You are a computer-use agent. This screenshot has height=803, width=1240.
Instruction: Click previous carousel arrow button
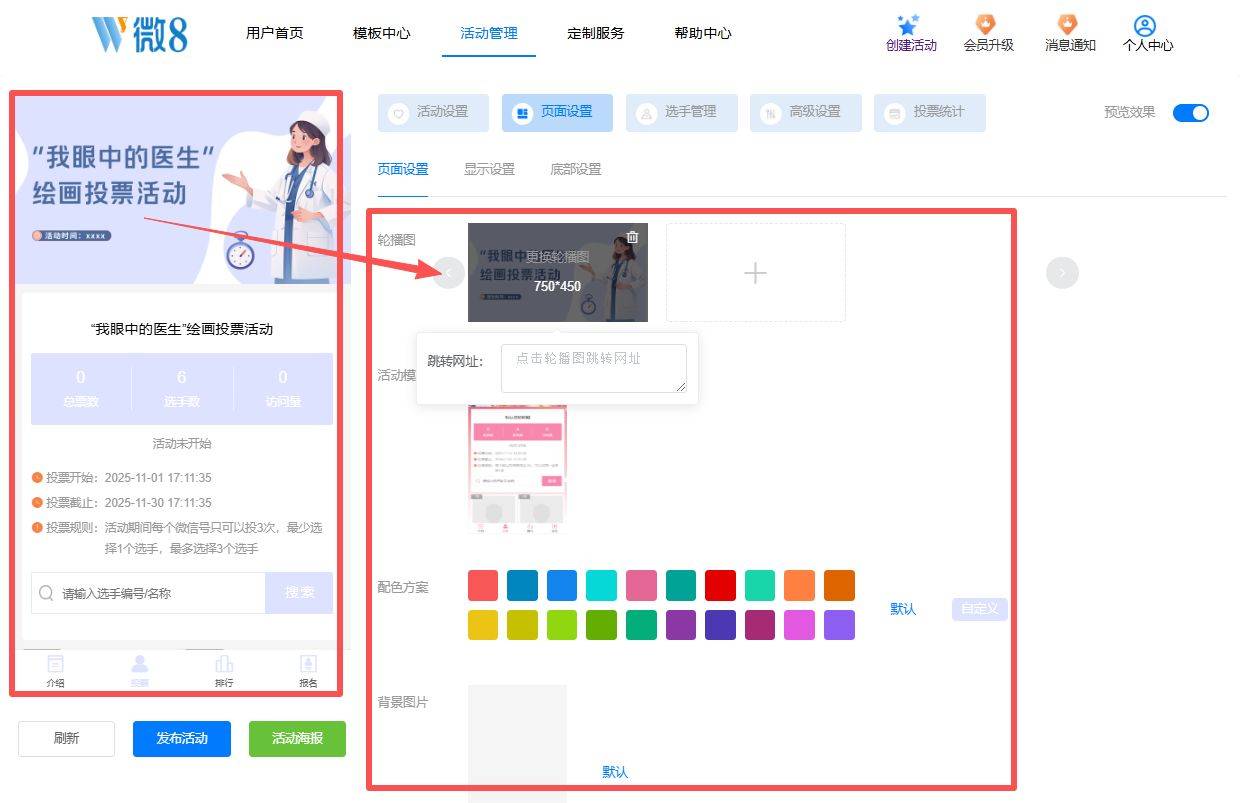449,272
